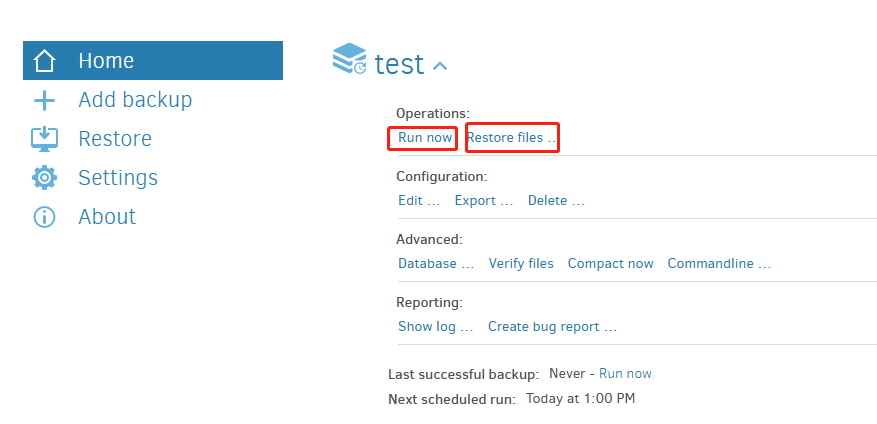The image size is (877, 424).
Task: Open Edit under Configuration
Action: pyautogui.click(x=419, y=200)
